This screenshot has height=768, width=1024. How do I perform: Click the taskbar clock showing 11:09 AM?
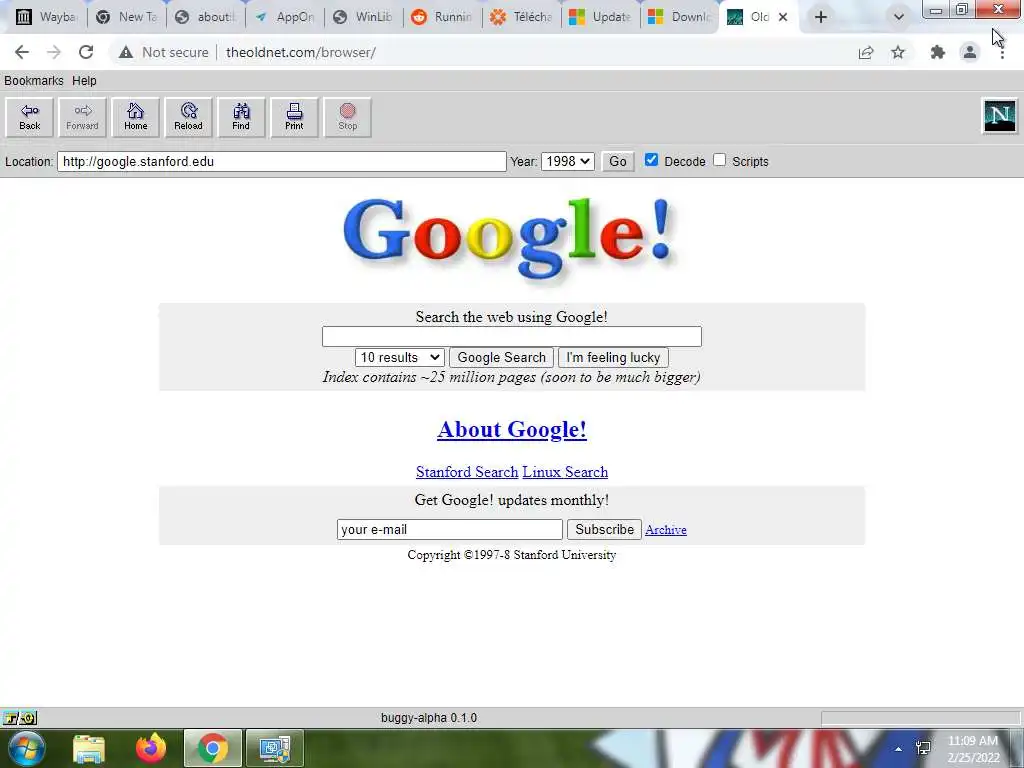coord(973,749)
